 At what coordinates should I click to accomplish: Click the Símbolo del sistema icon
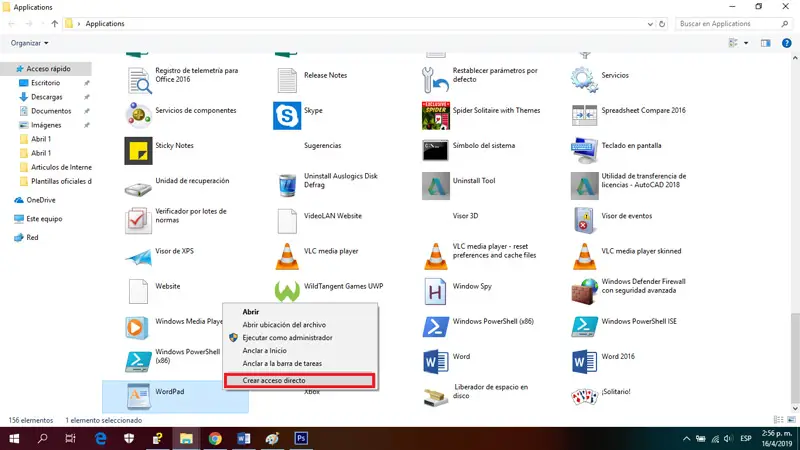[436, 151]
